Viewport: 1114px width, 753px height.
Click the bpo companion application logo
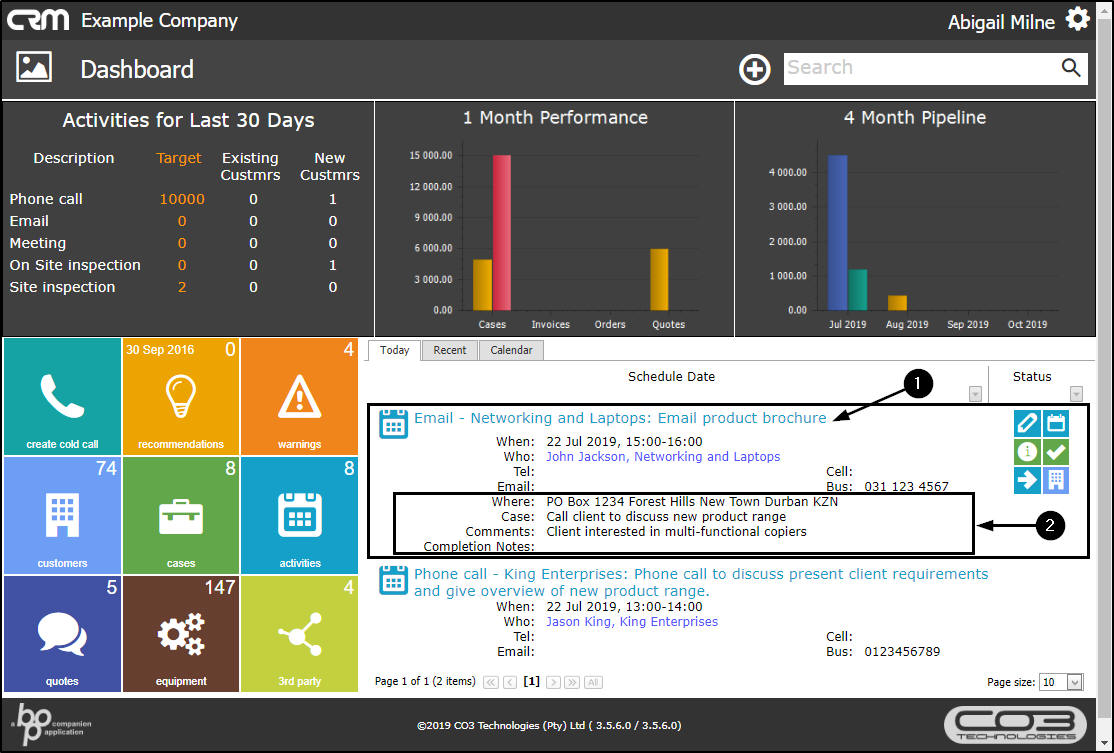click(51, 724)
